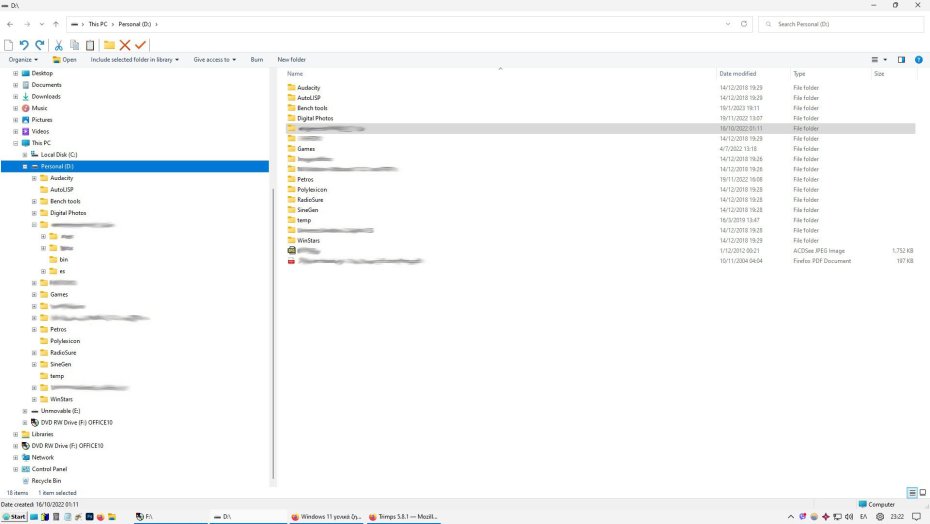Select the Audacity folder in the file list
This screenshot has width=930, height=524.
click(x=308, y=88)
